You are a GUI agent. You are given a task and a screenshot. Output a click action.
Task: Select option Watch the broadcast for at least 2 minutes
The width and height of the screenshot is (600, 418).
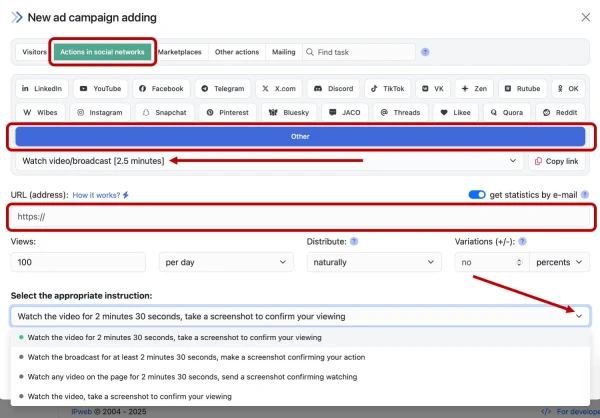click(x=300, y=357)
